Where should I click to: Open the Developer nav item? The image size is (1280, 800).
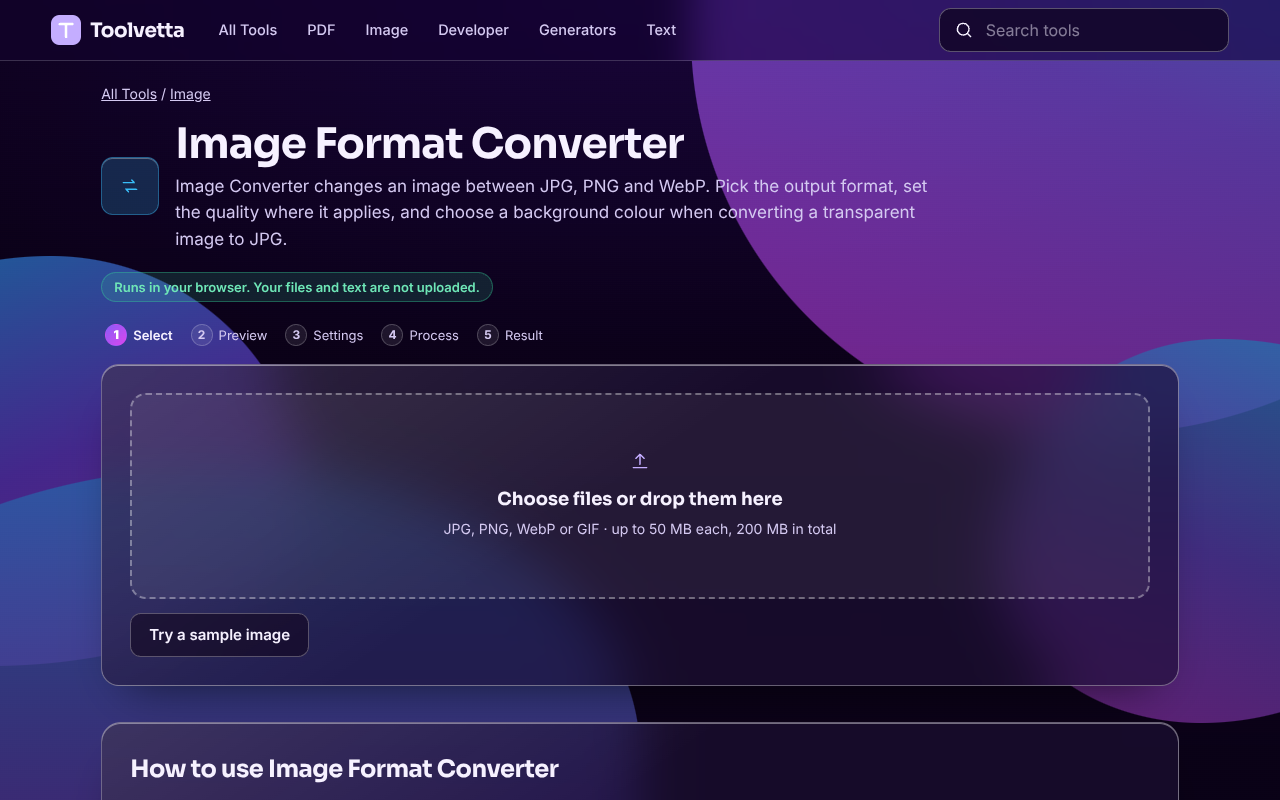(473, 30)
